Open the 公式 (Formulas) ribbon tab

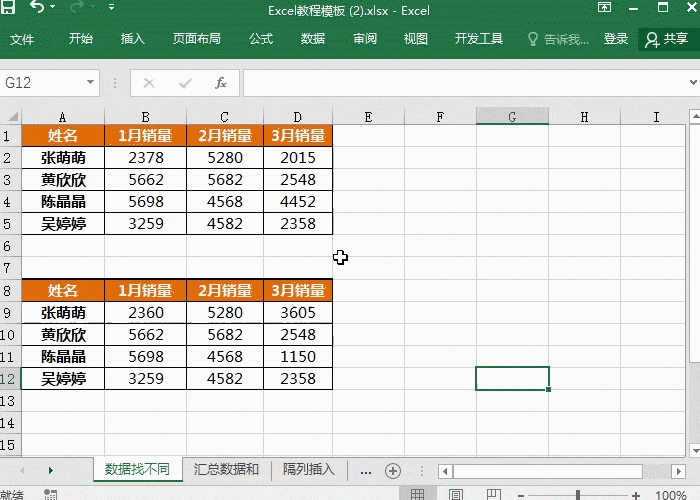[x=261, y=39]
